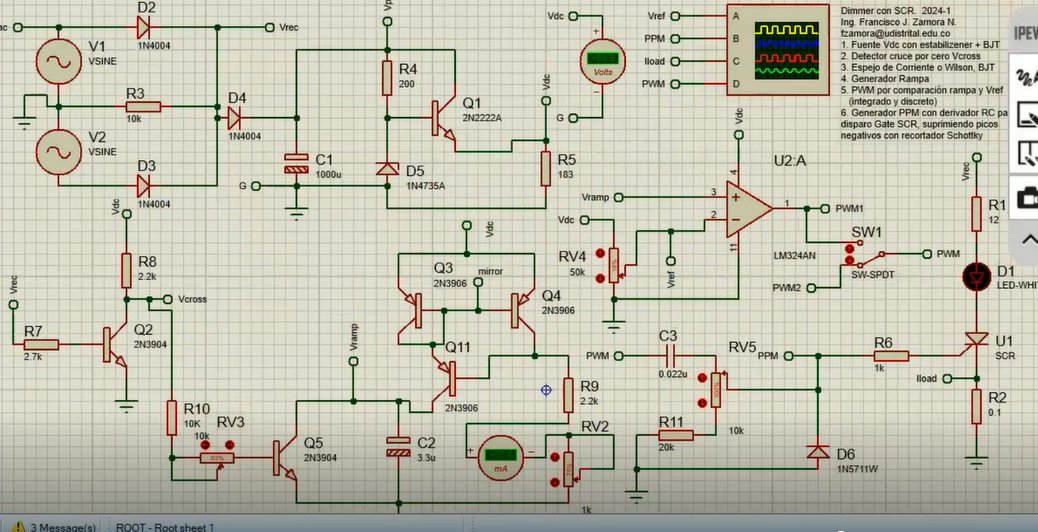Click the RV2 1k potentiometer body
The width and height of the screenshot is (1038, 532).
tap(568, 469)
